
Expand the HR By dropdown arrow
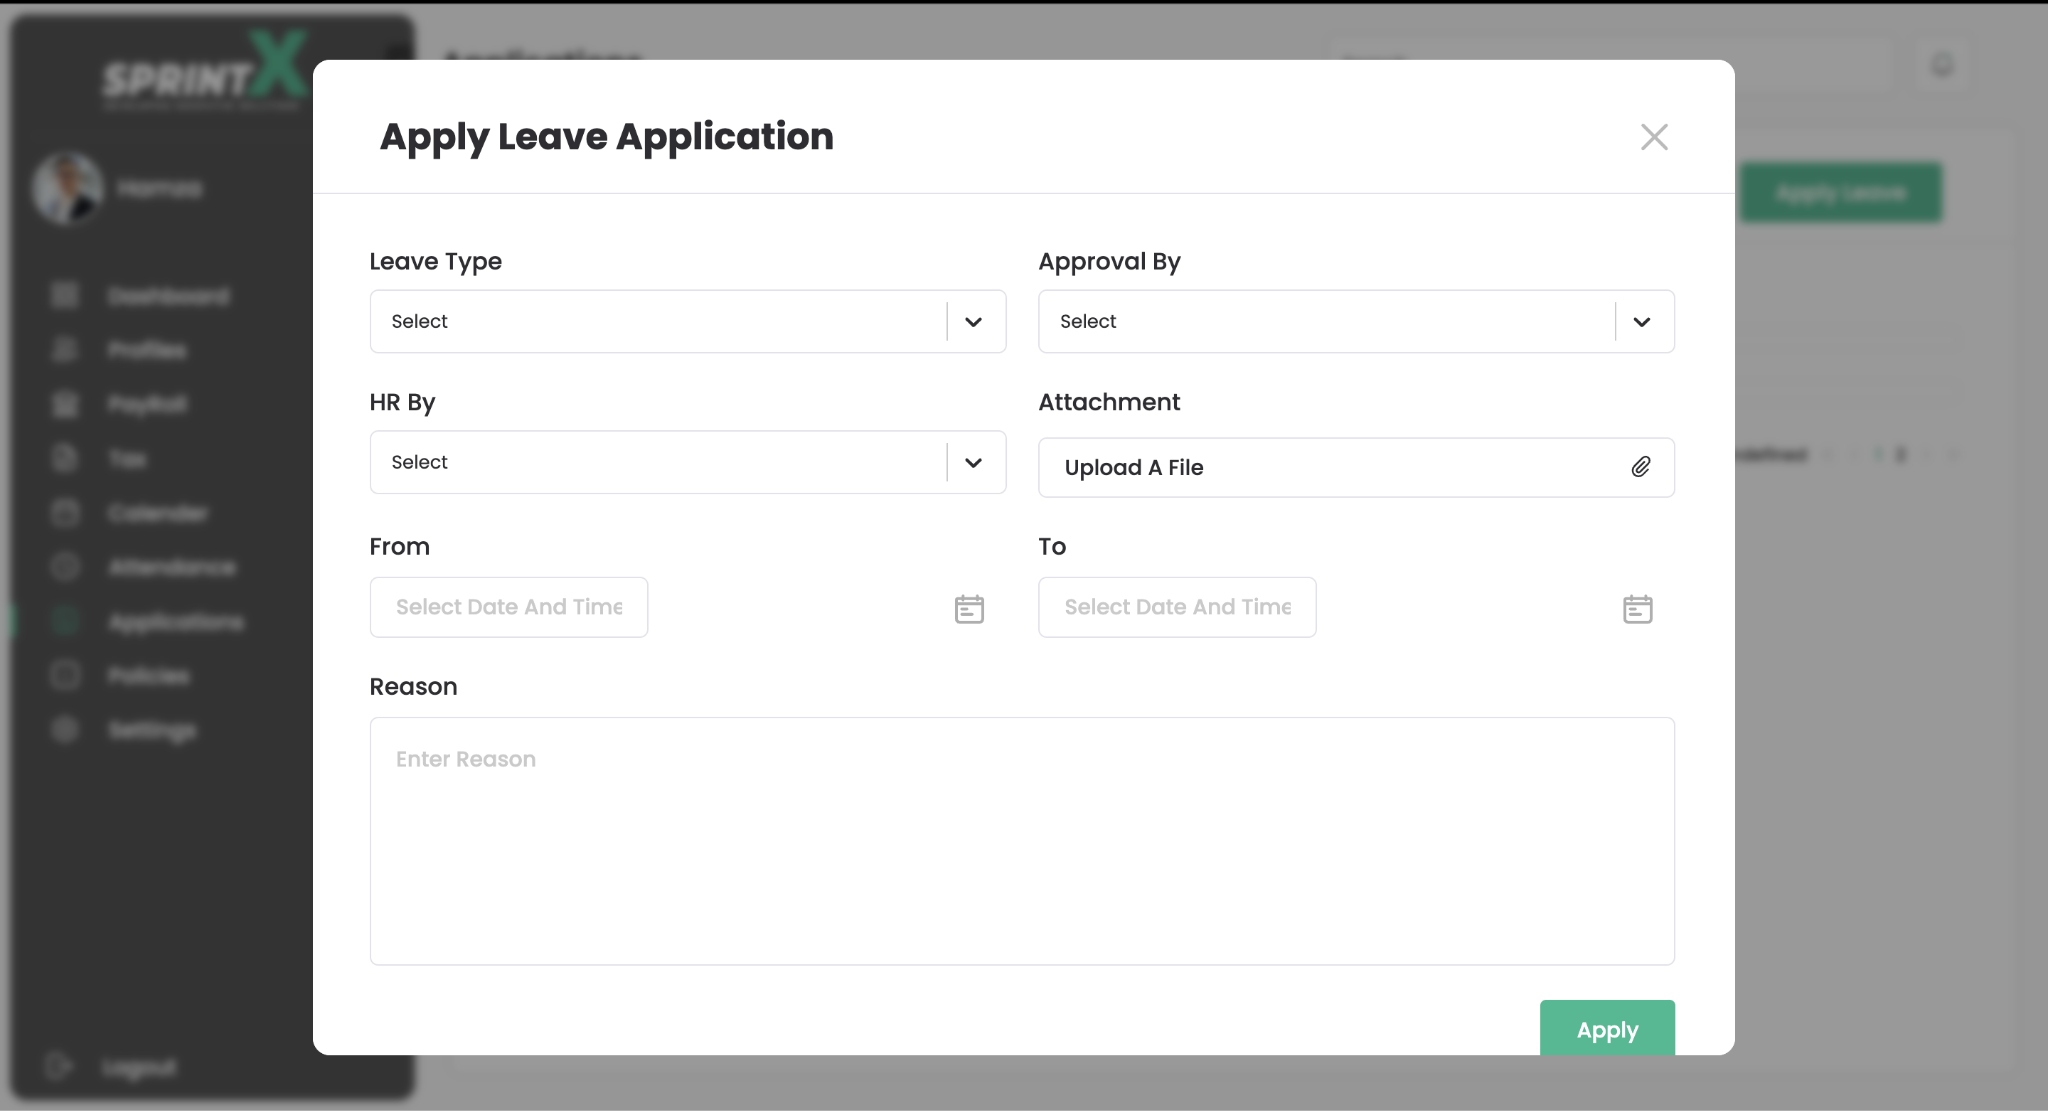(973, 463)
